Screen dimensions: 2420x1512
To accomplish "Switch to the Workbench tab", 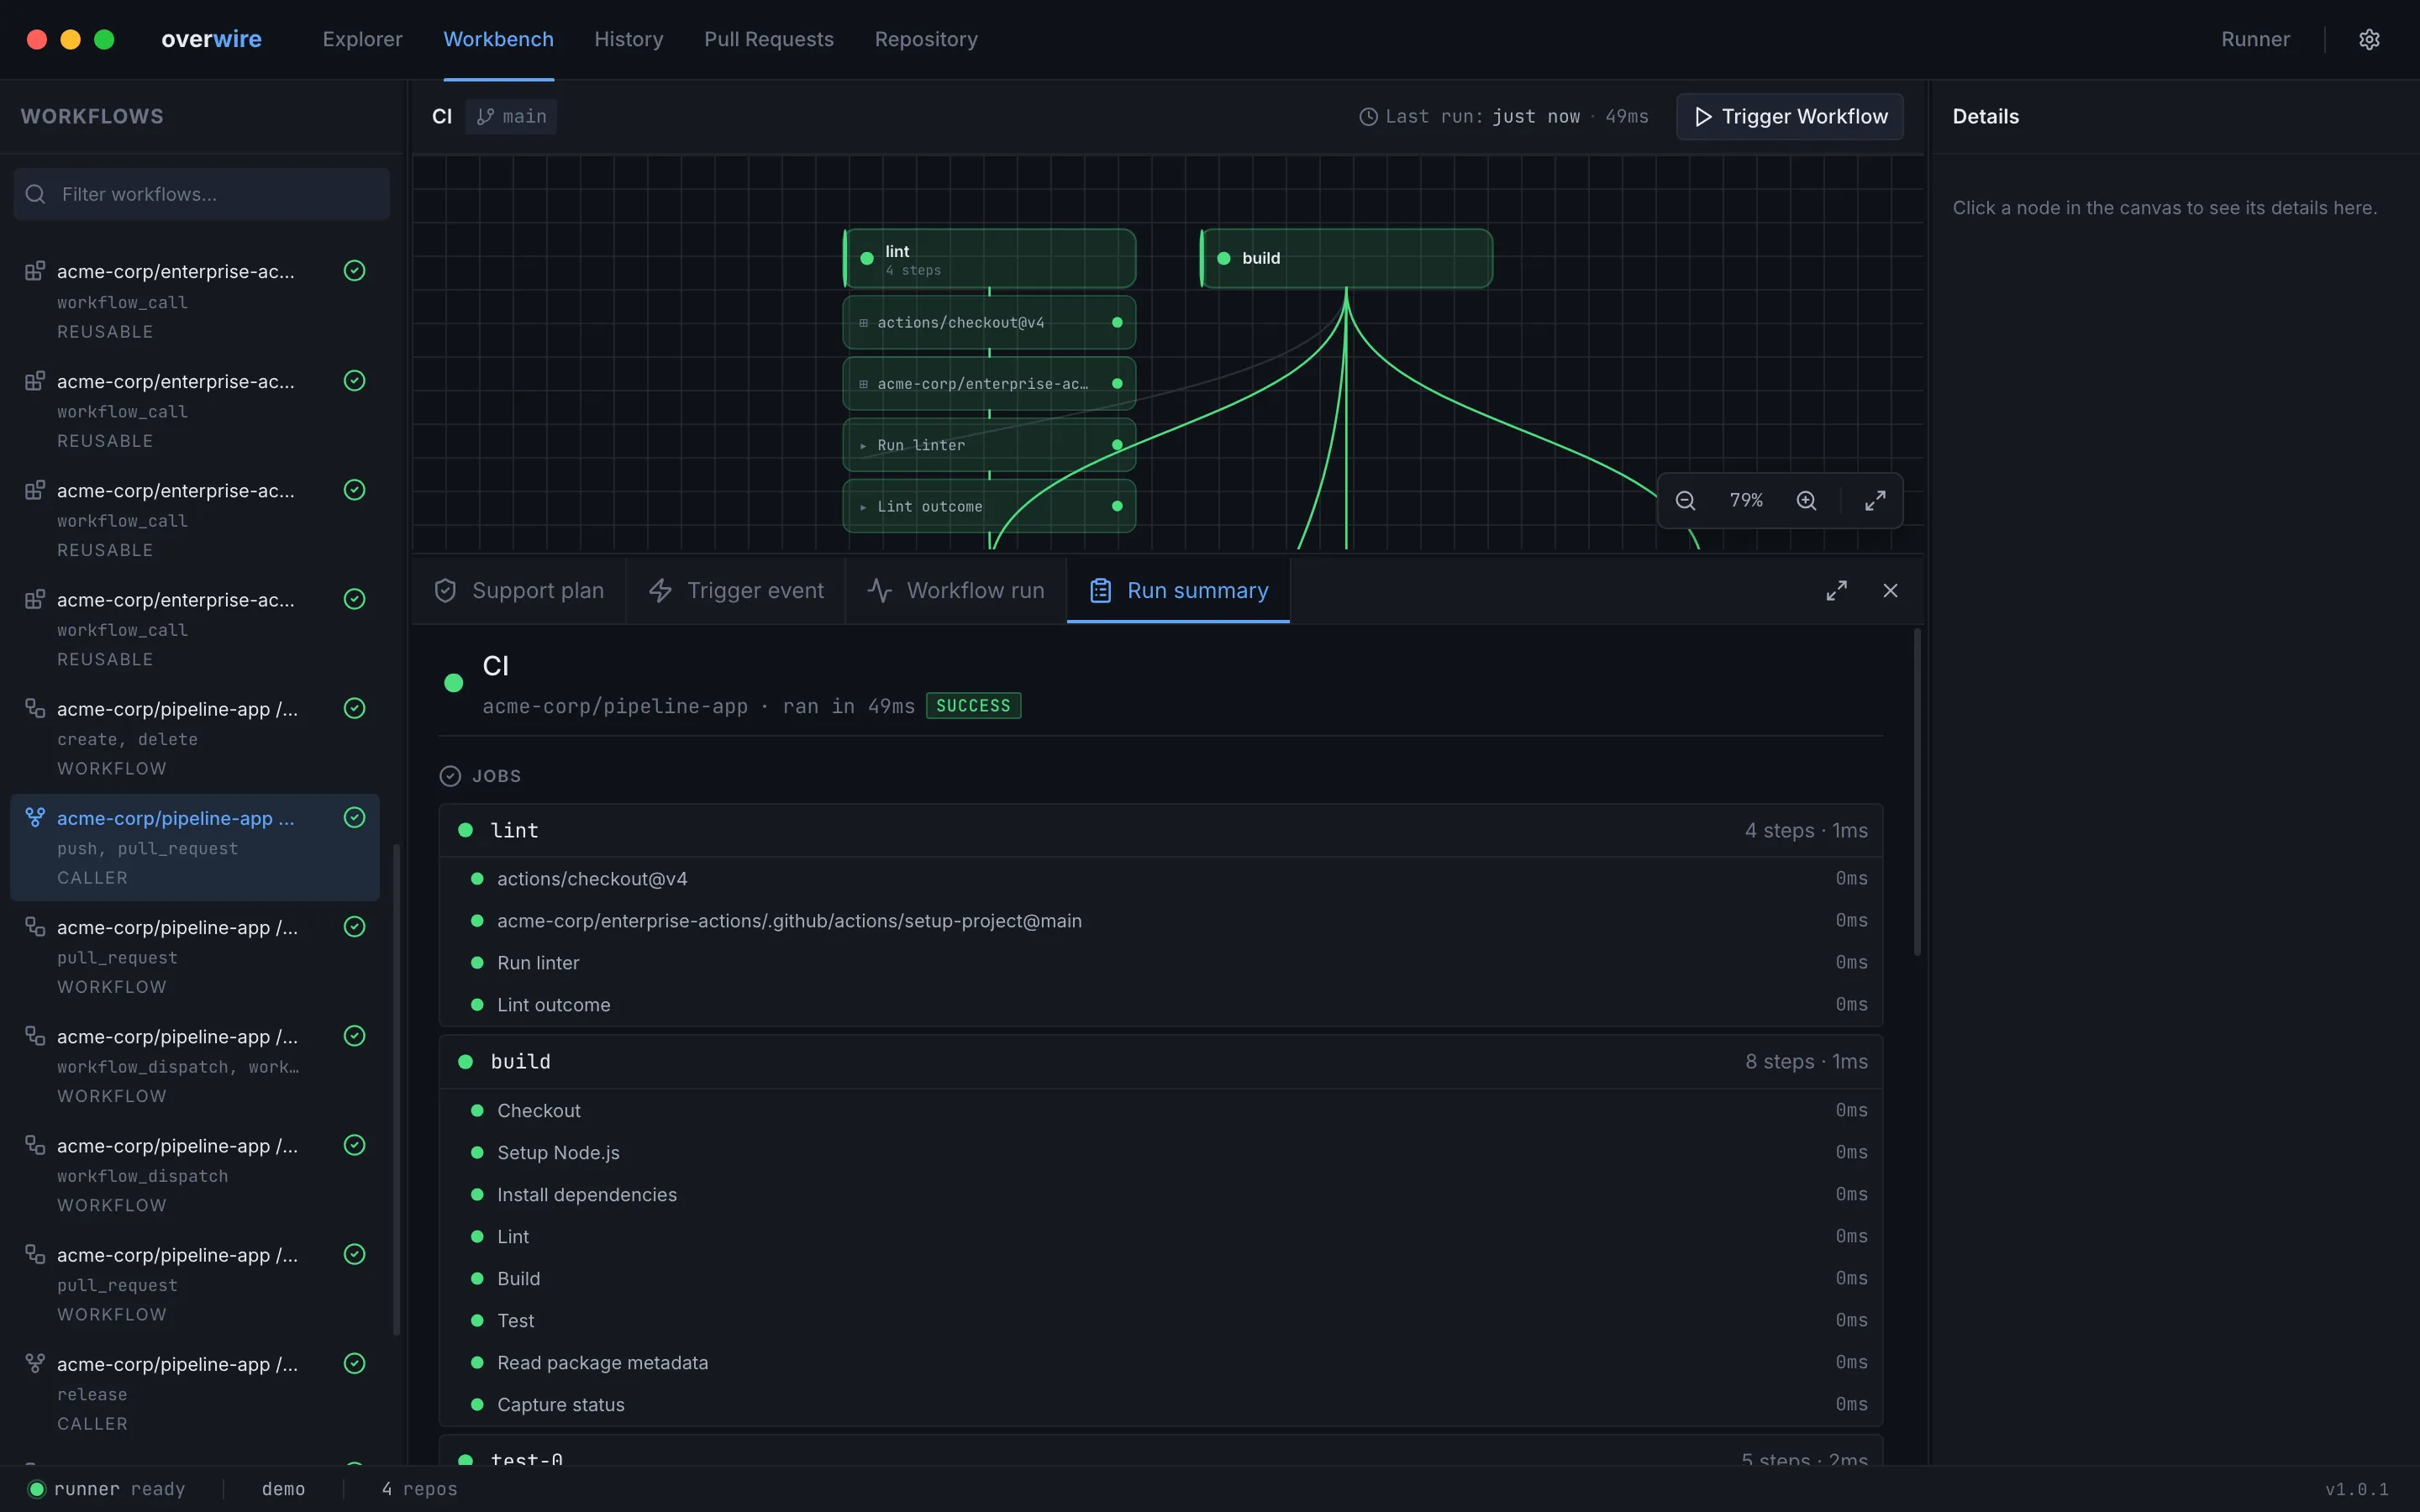I will [x=498, y=39].
